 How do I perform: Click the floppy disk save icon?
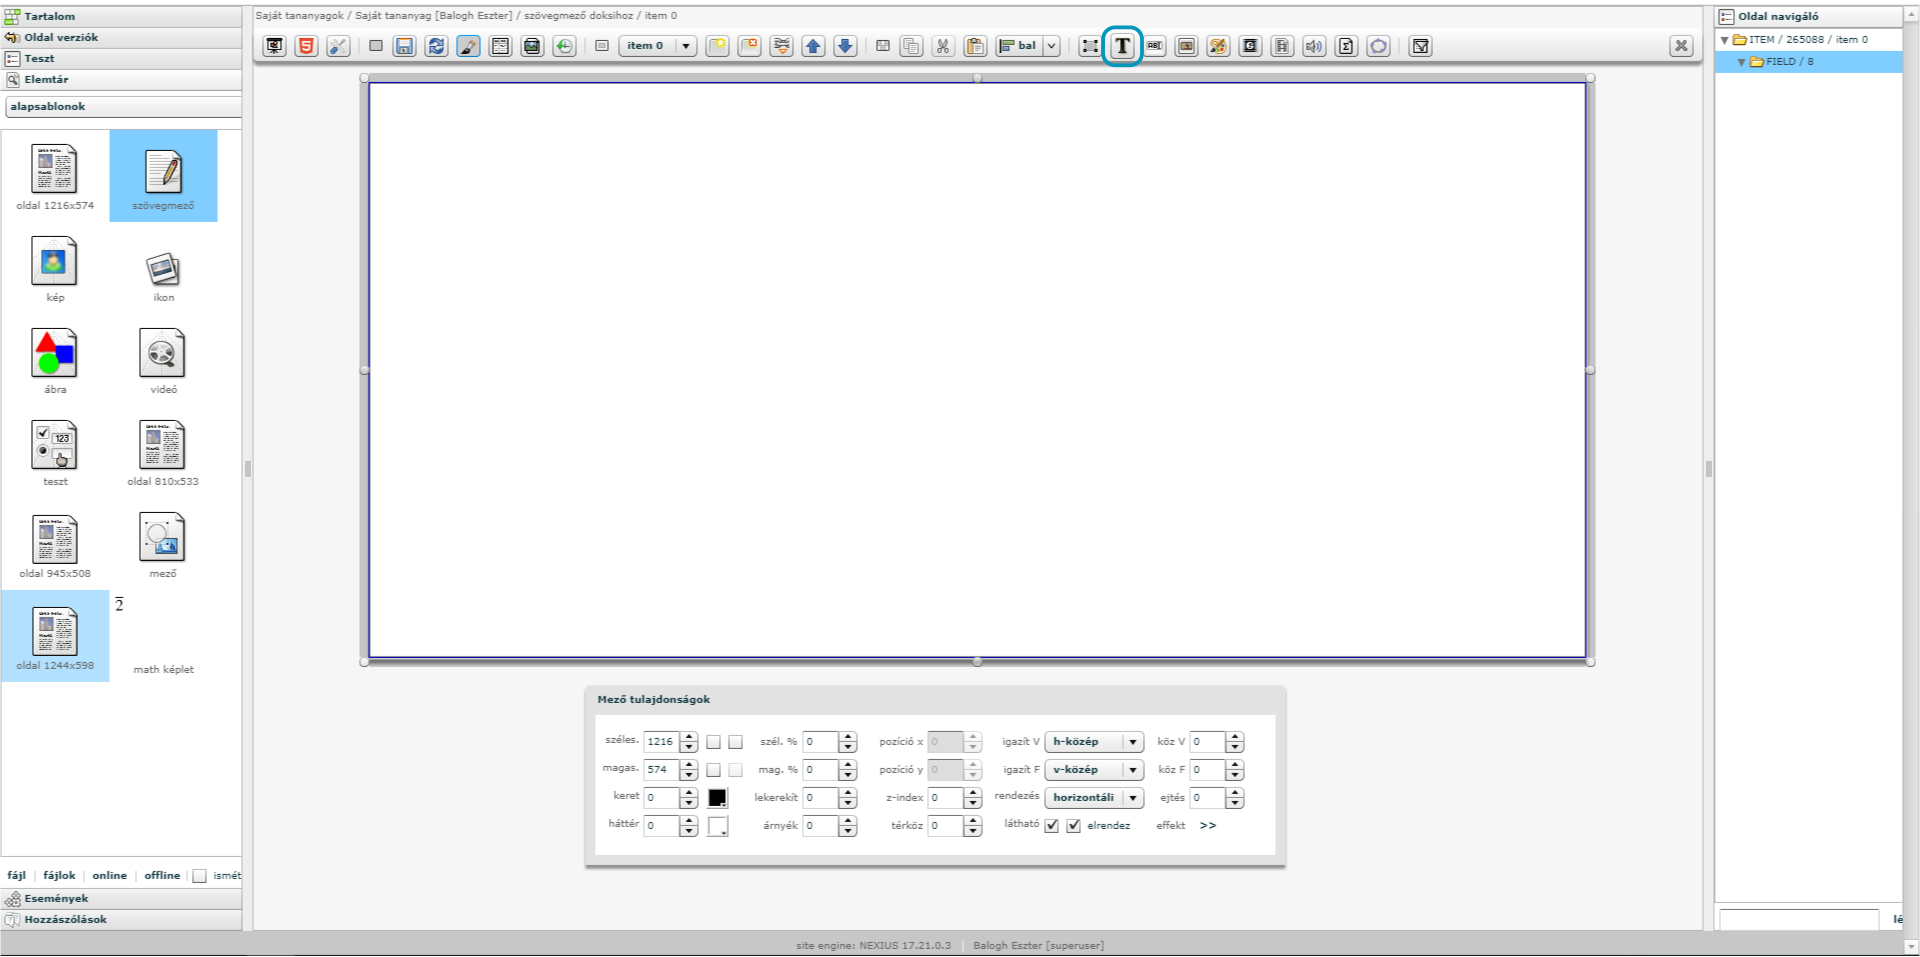(404, 46)
